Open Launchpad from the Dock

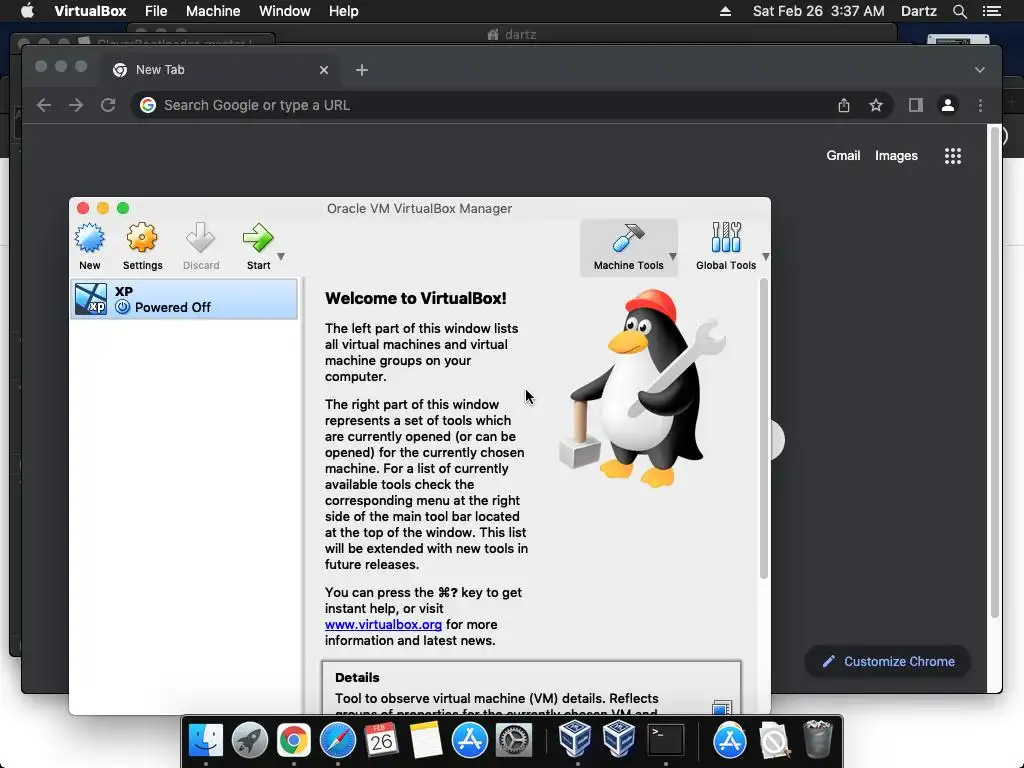tap(249, 740)
